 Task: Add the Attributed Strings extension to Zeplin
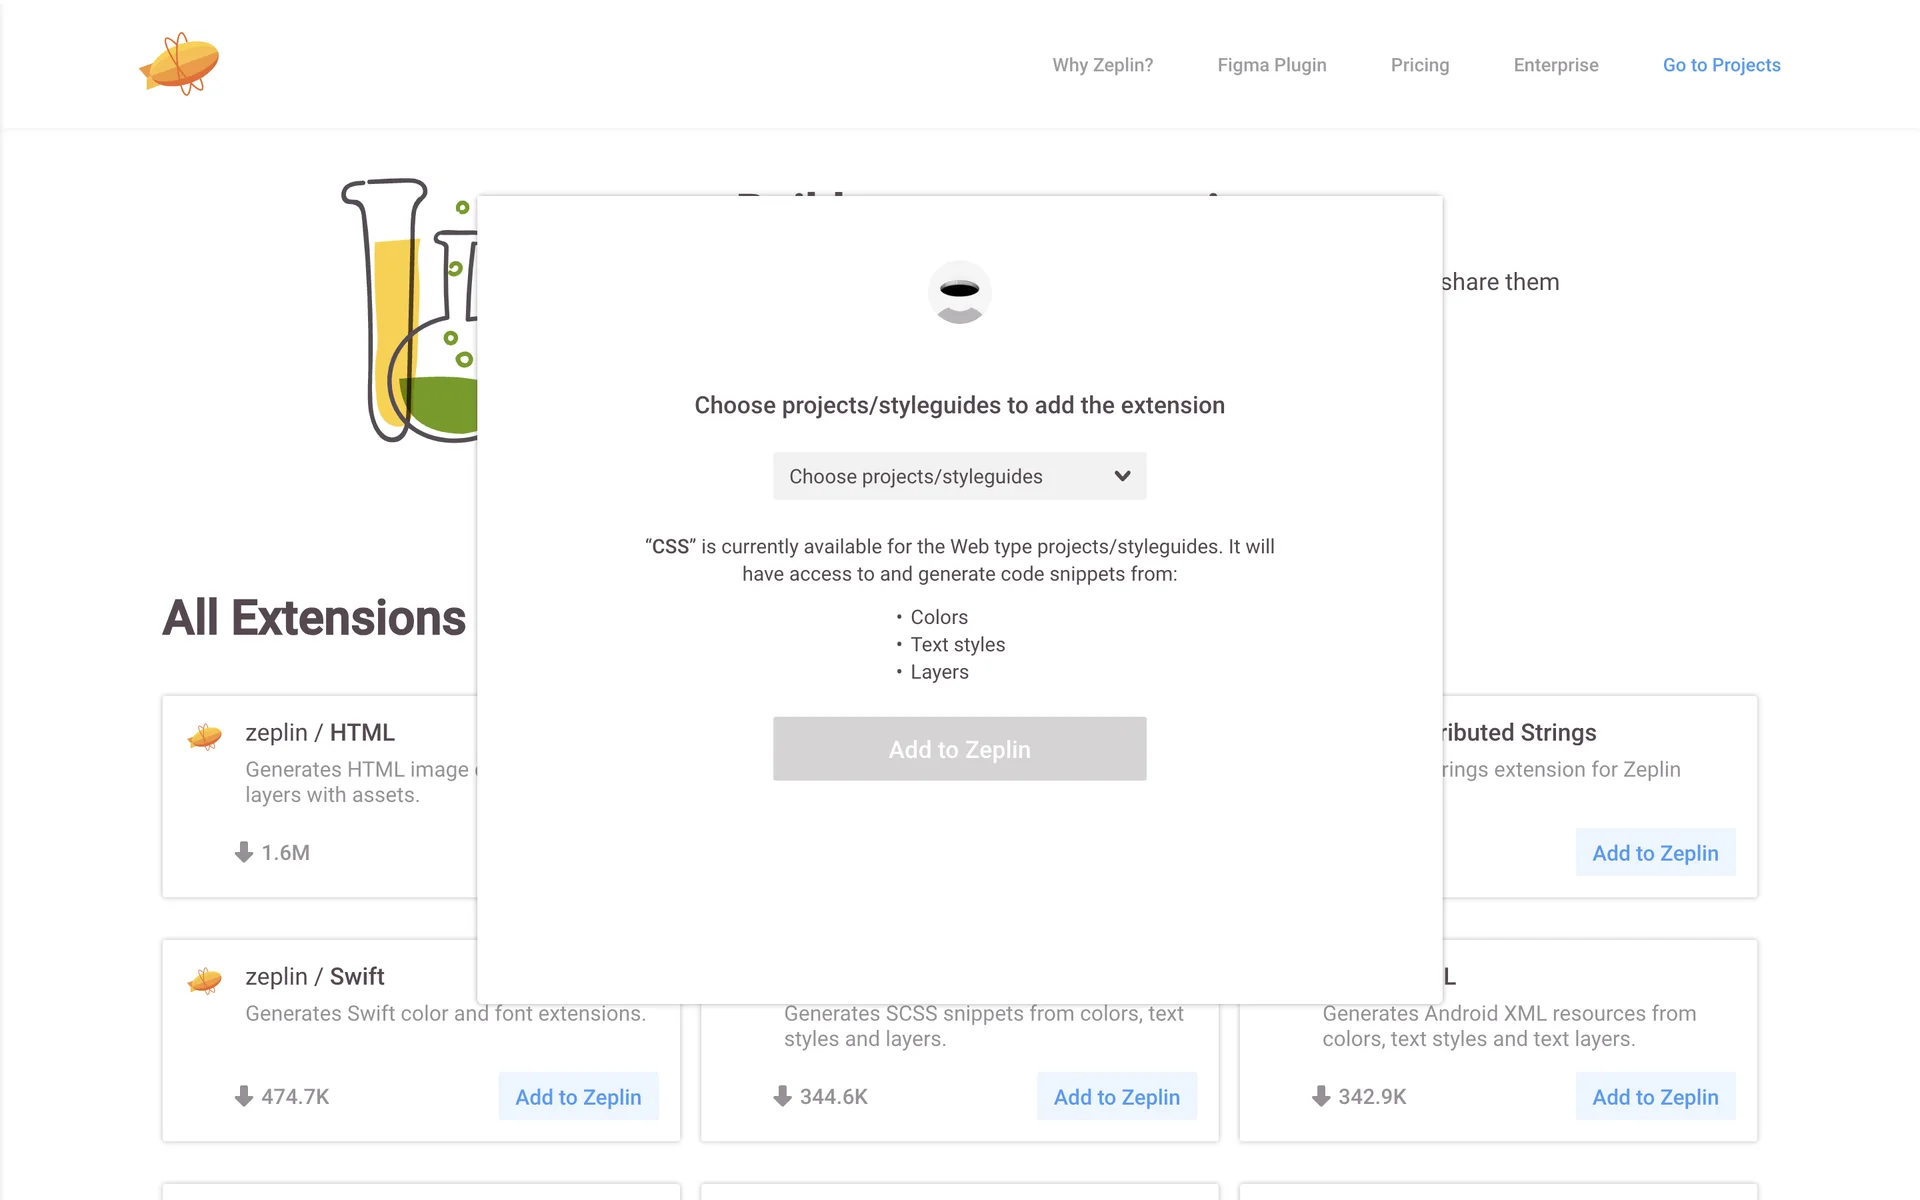click(x=1654, y=853)
